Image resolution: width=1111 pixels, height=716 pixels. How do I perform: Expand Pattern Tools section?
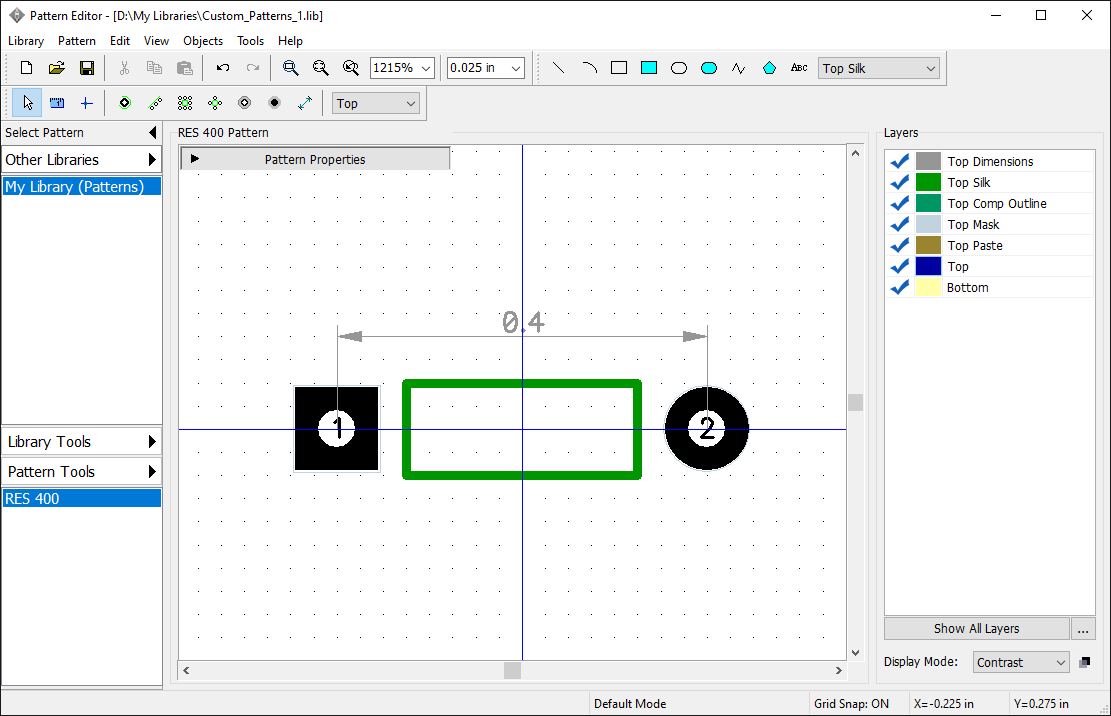[81, 472]
